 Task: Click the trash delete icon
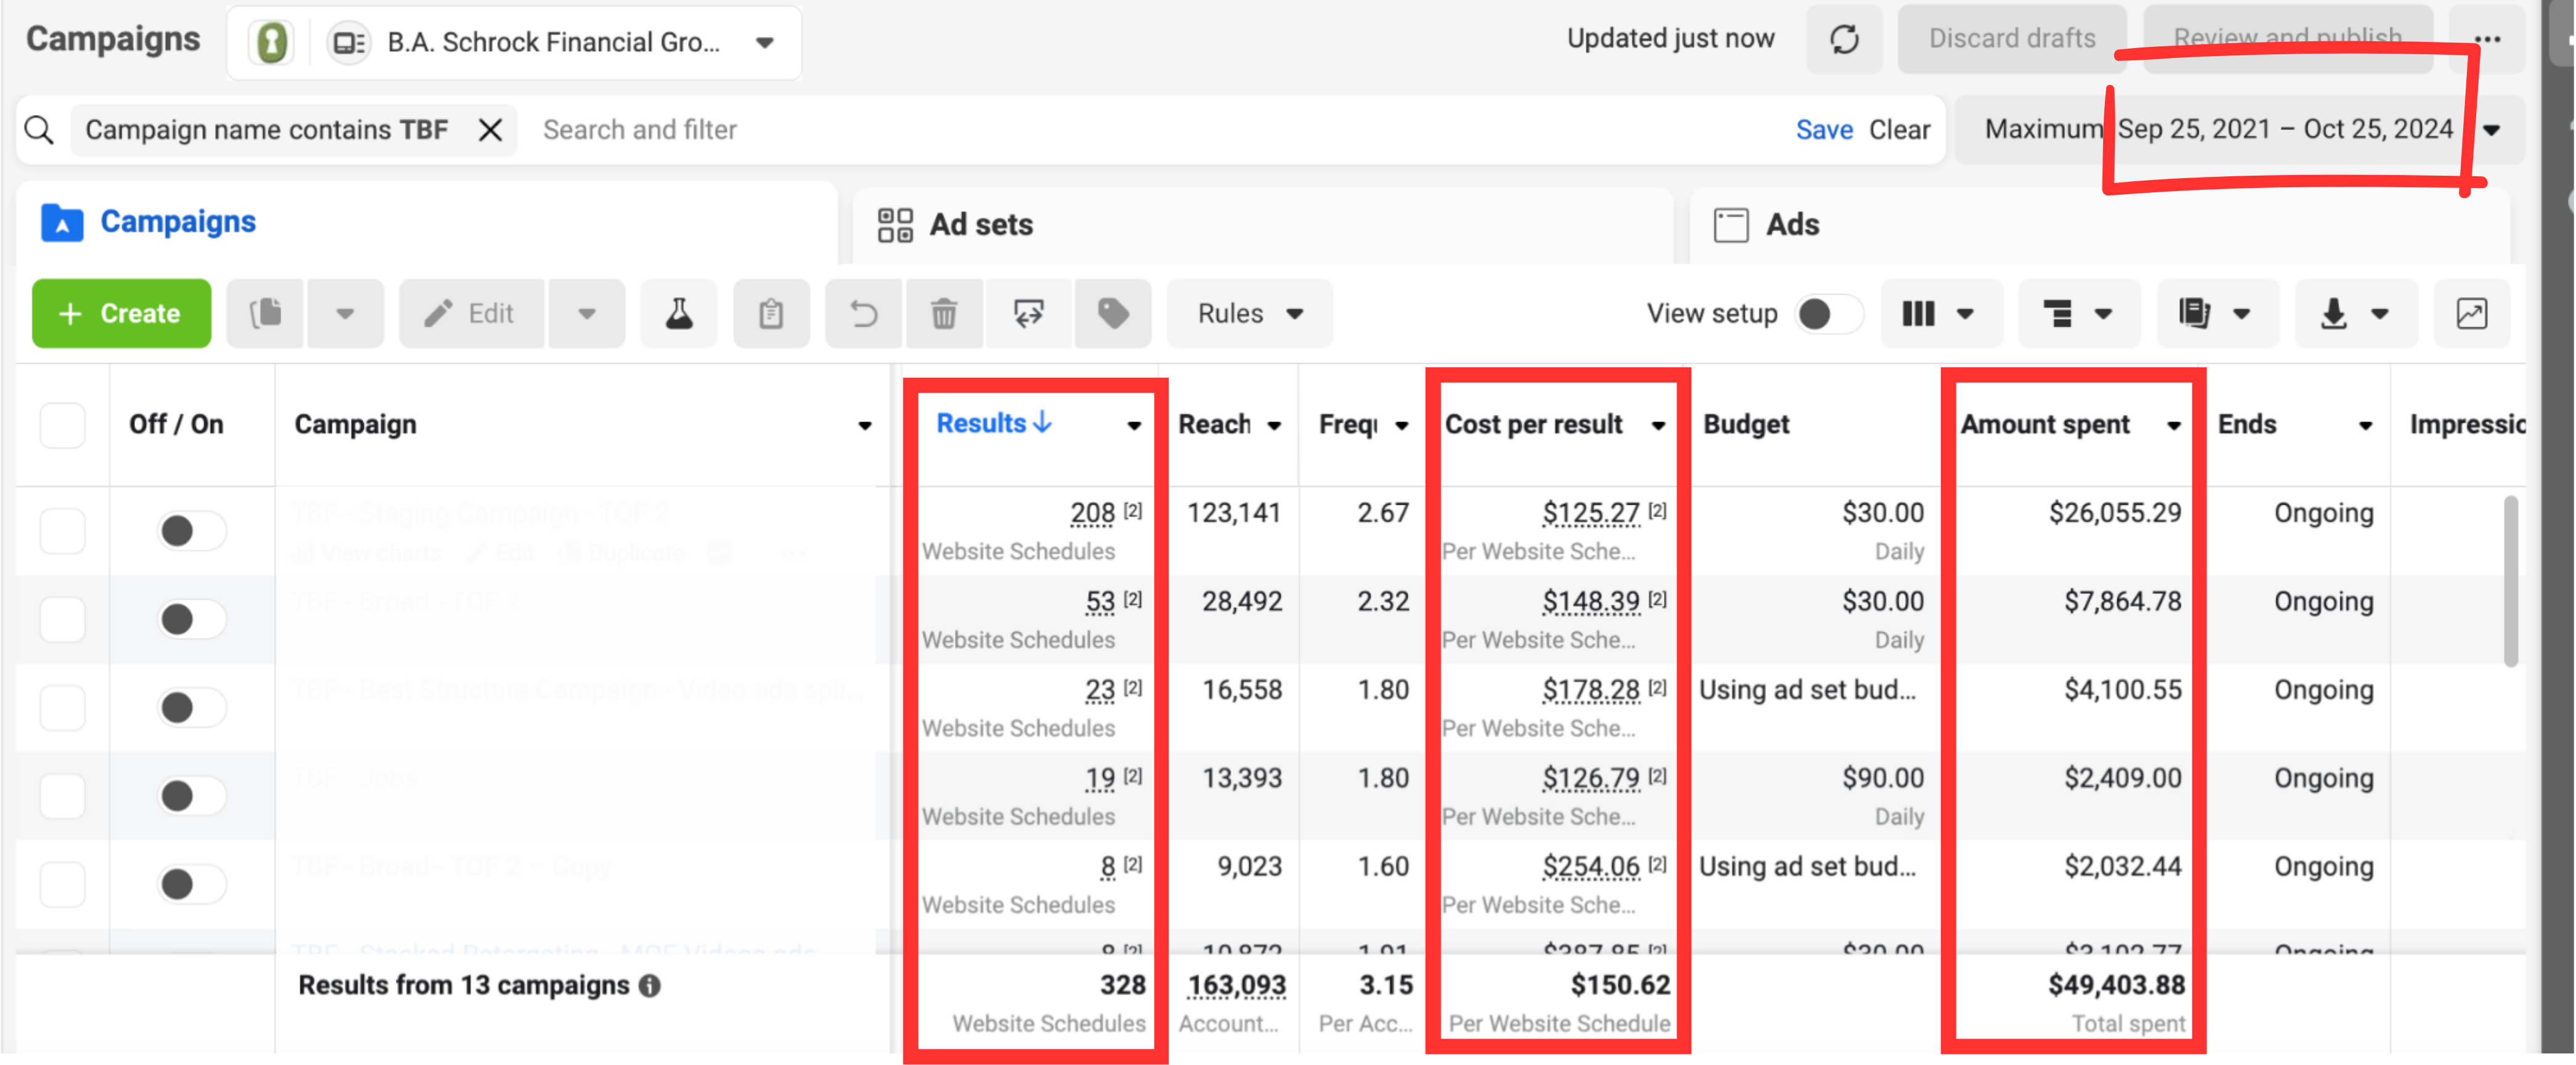click(x=943, y=314)
